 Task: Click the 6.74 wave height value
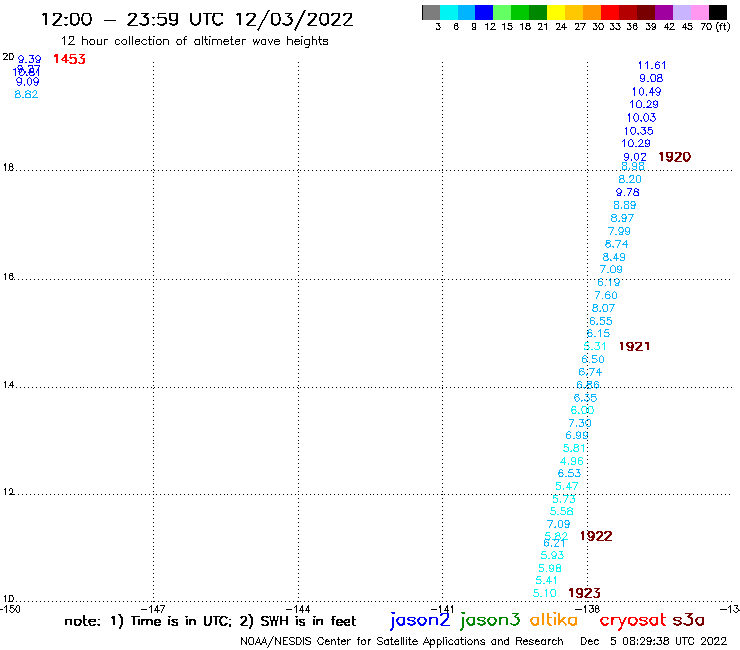[x=590, y=372]
